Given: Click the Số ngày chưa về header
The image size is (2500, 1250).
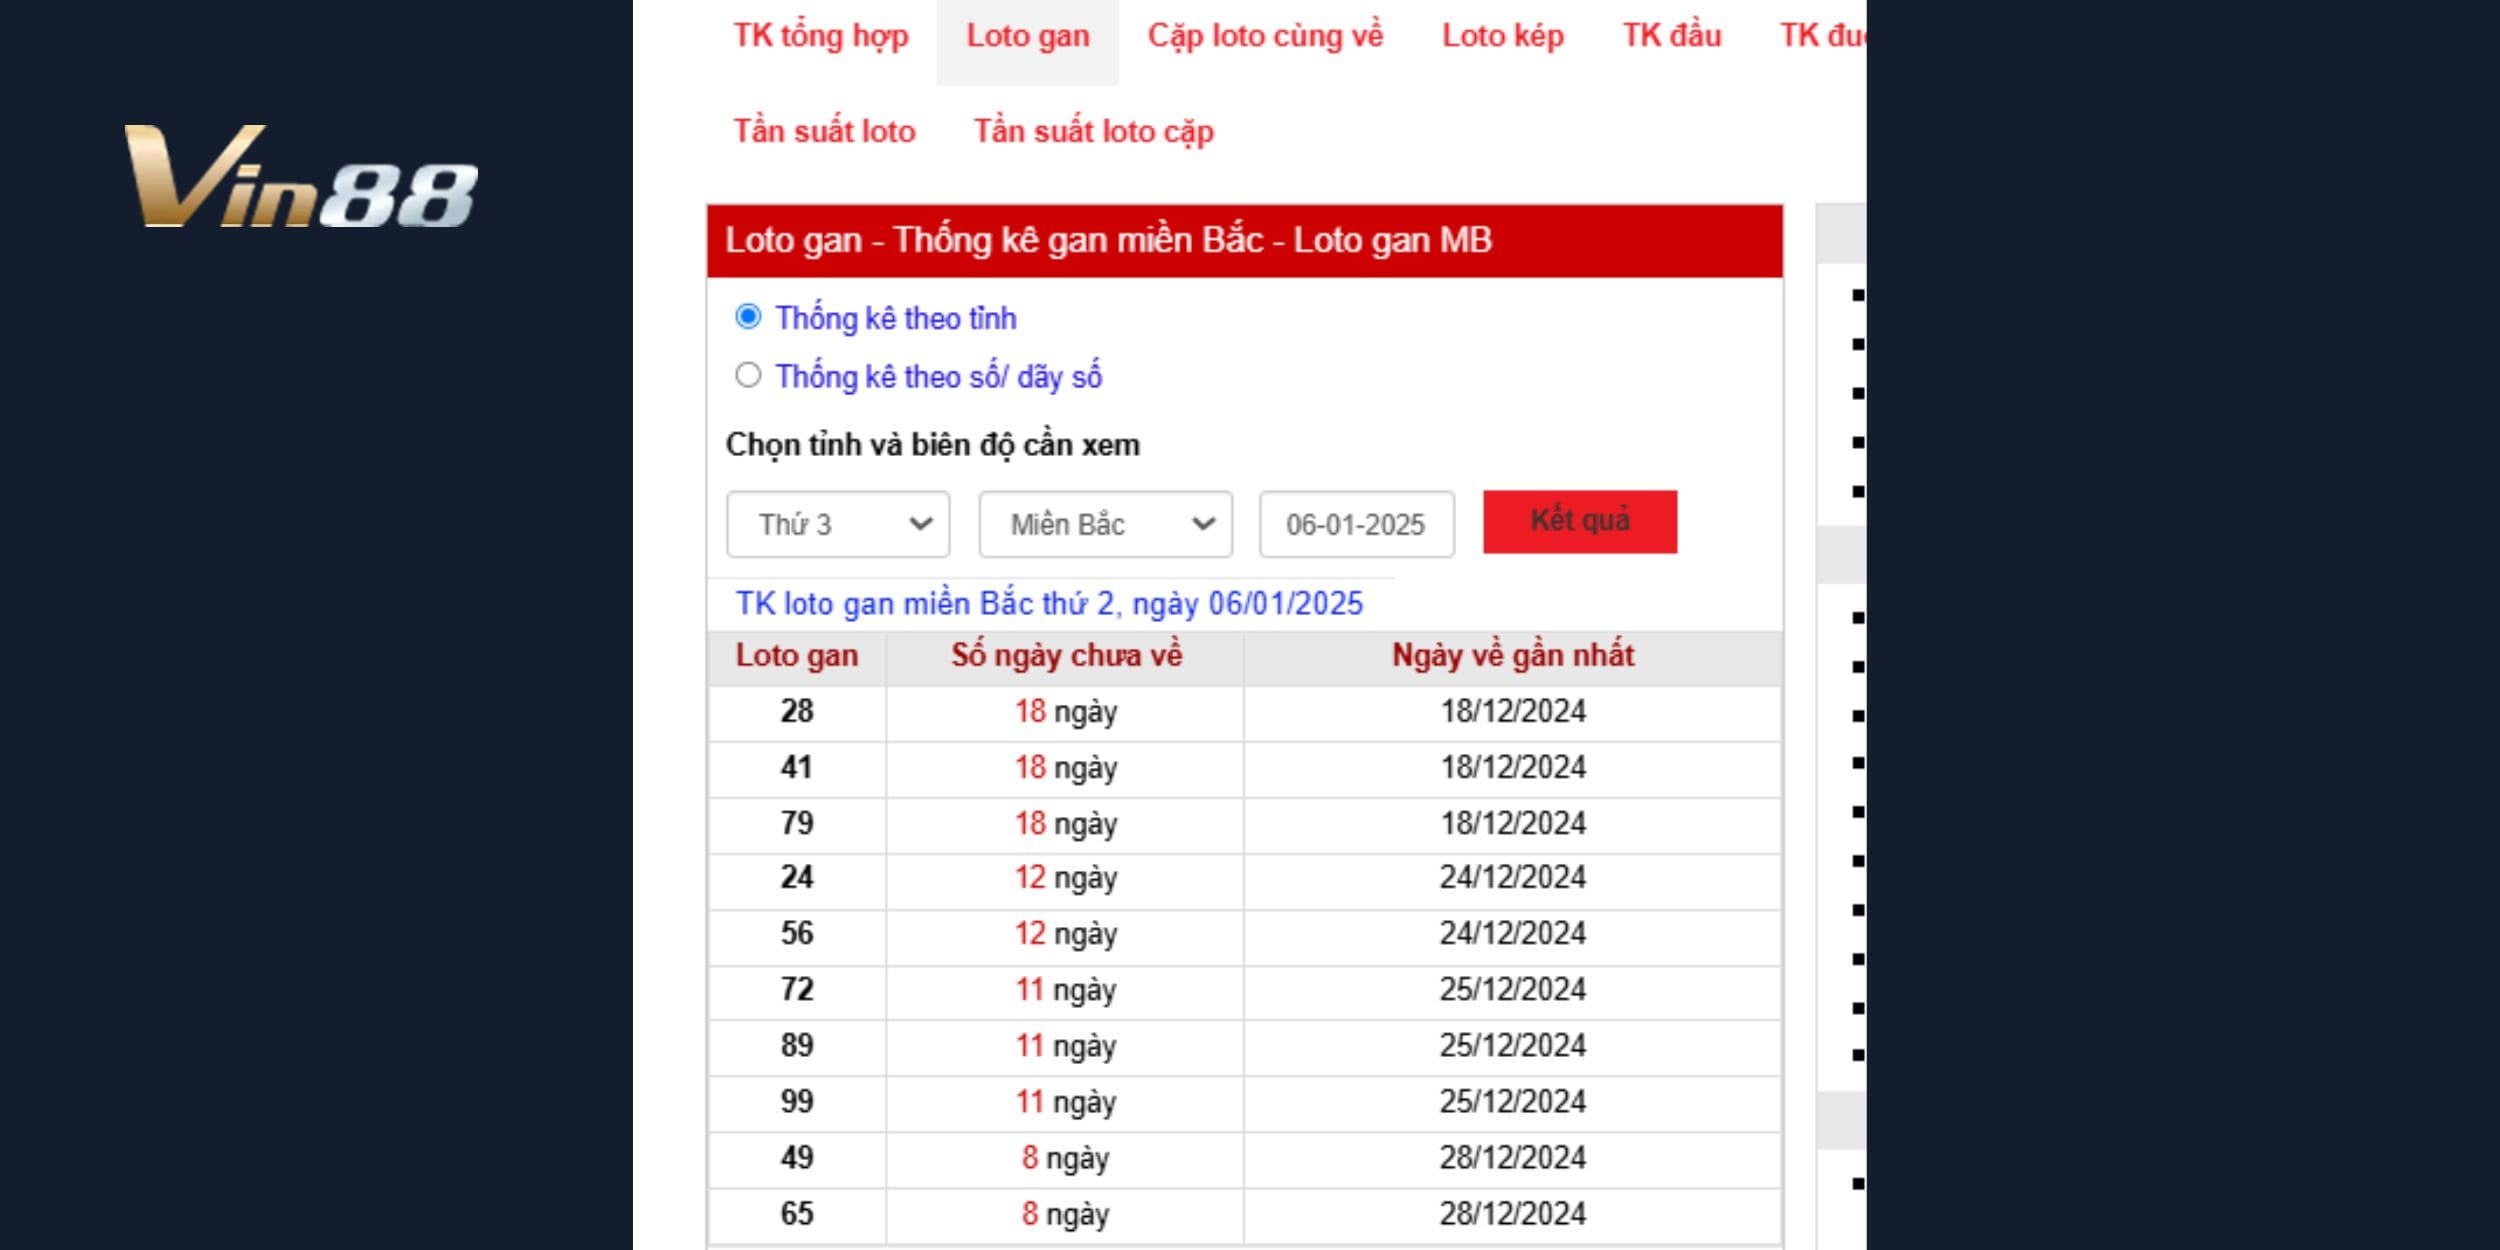Looking at the screenshot, I should (x=1066, y=656).
